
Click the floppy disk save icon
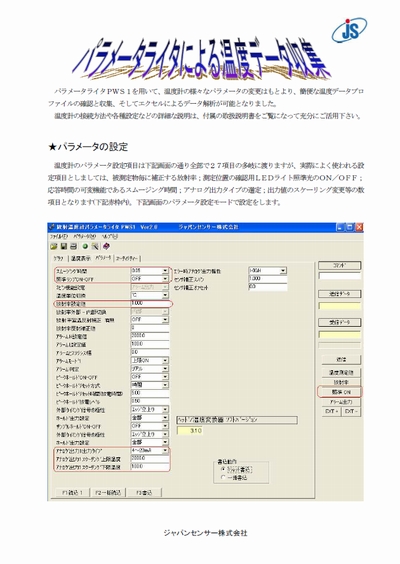(64, 246)
